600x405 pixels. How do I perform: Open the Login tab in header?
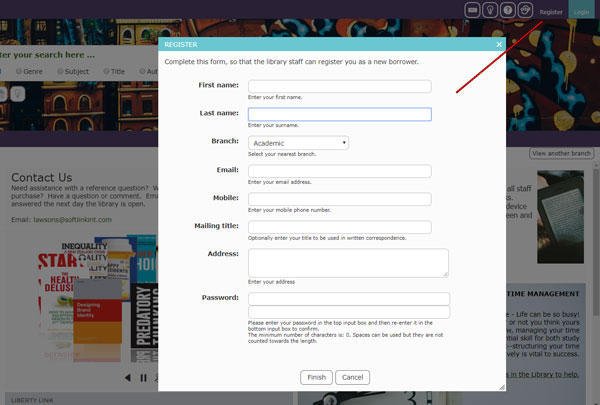click(582, 12)
